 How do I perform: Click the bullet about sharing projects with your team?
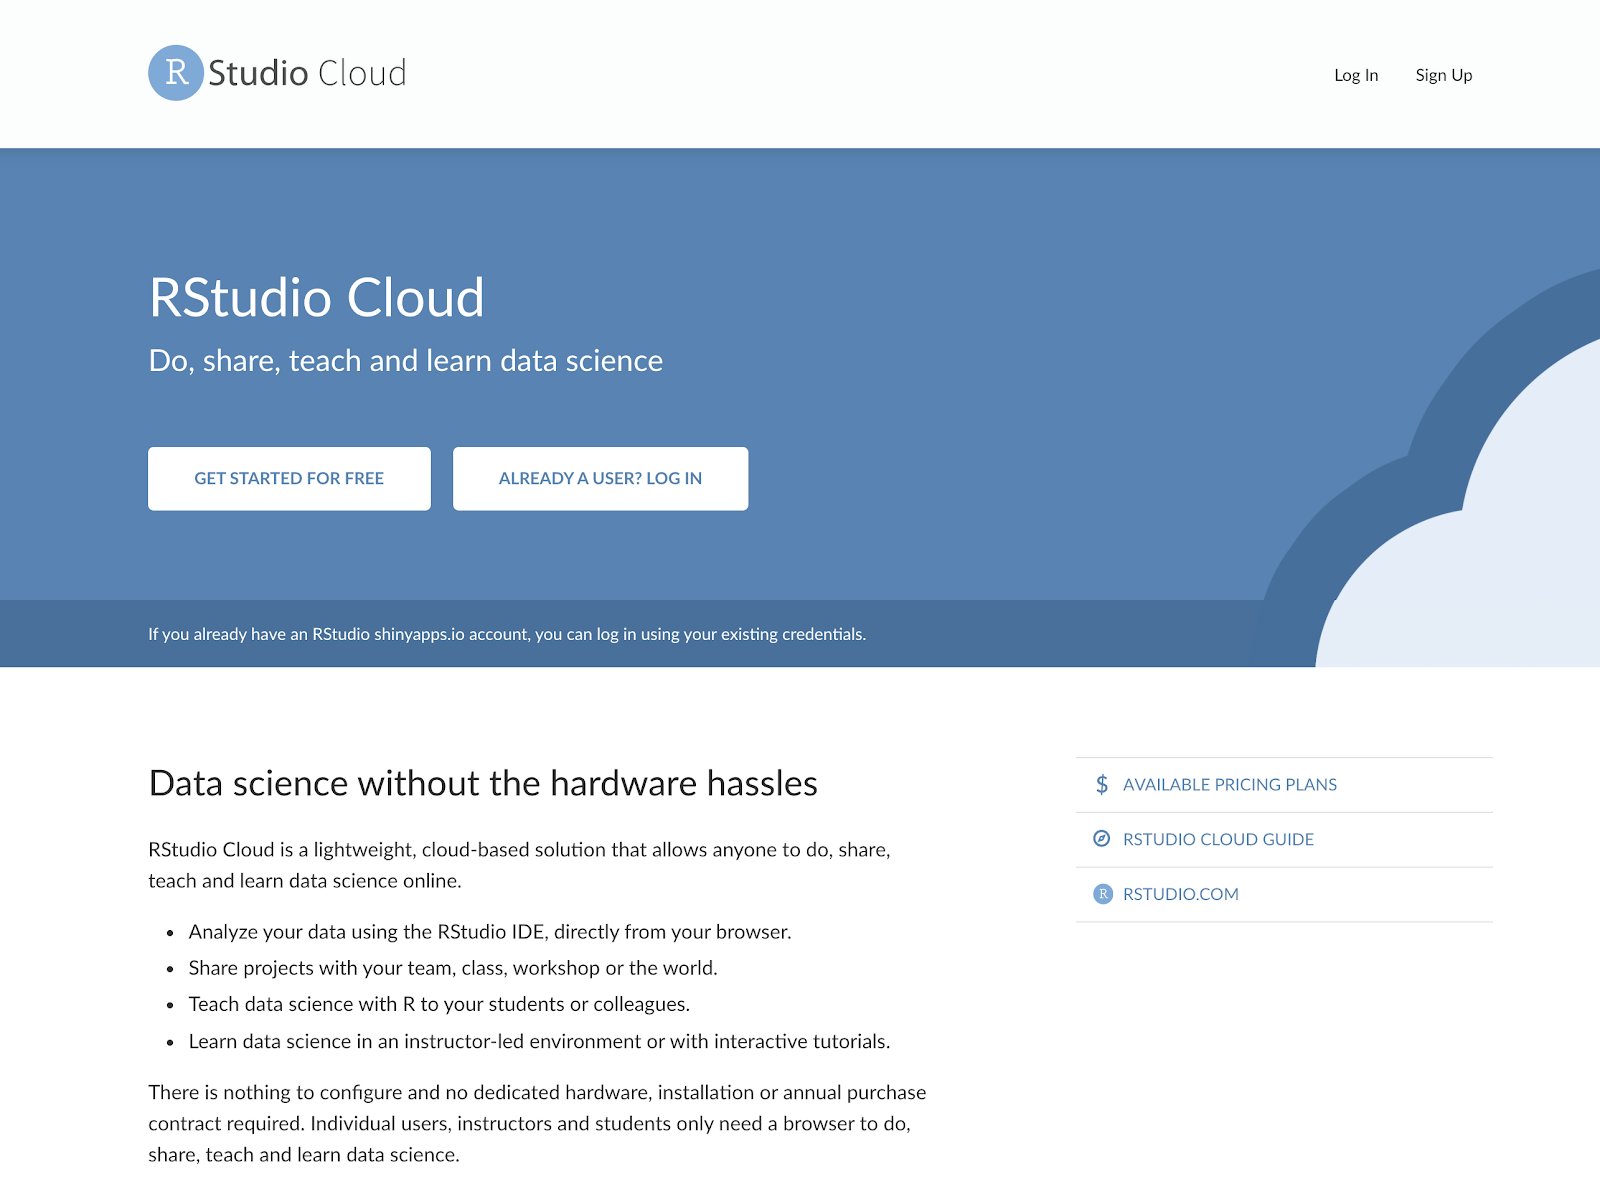point(453,968)
